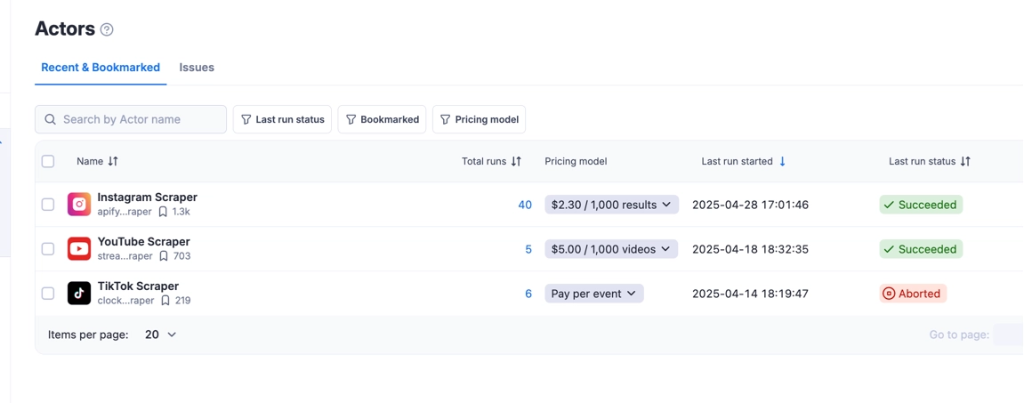Image resolution: width=1024 pixels, height=403 pixels.
Task: Click bookmark icon next to 1.3k
Action: [x=163, y=212]
